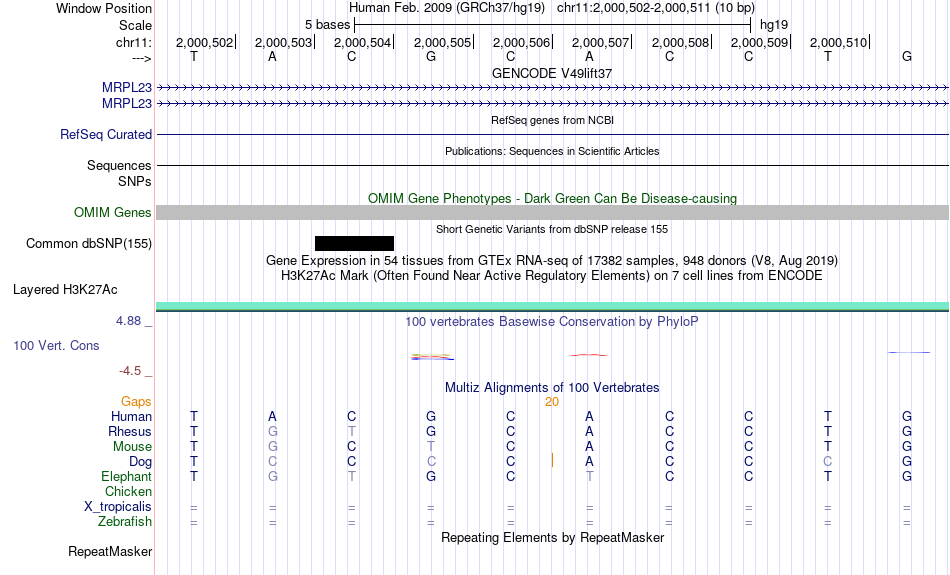Click Repeating Elements by RepeatMasker title
The width and height of the screenshot is (950, 575).
point(552,538)
